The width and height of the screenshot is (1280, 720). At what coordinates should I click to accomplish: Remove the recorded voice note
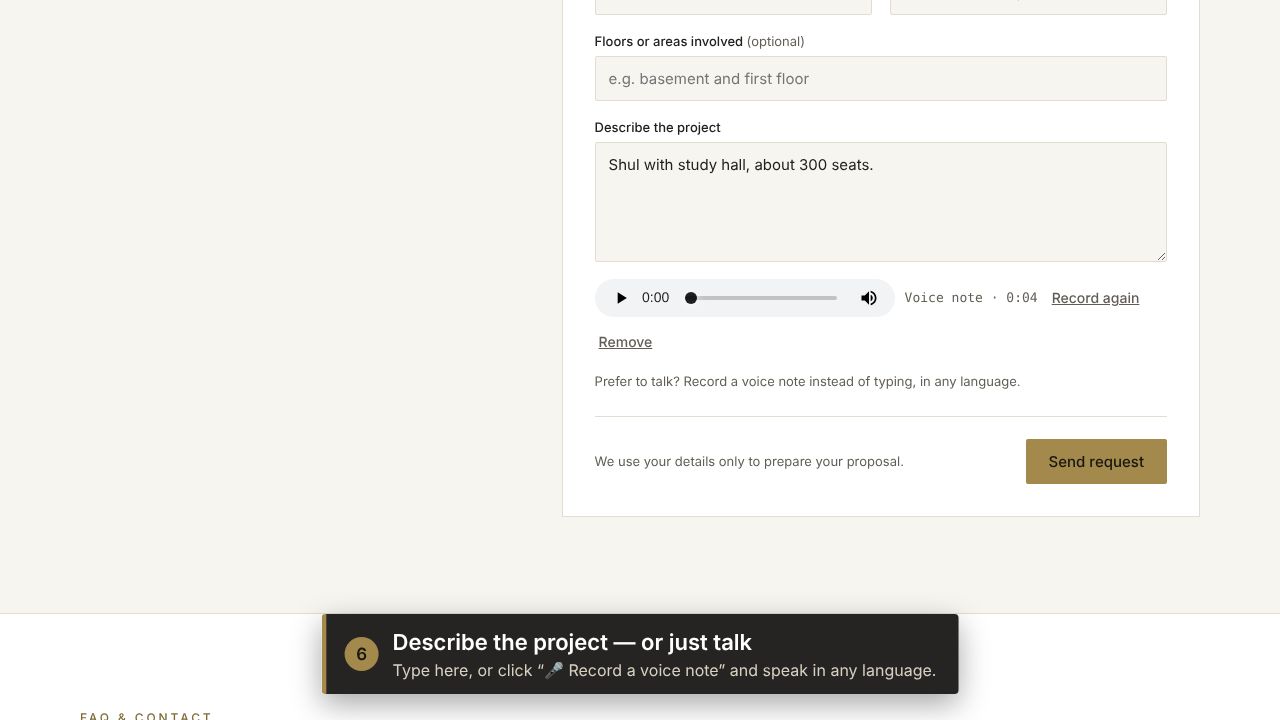[625, 342]
